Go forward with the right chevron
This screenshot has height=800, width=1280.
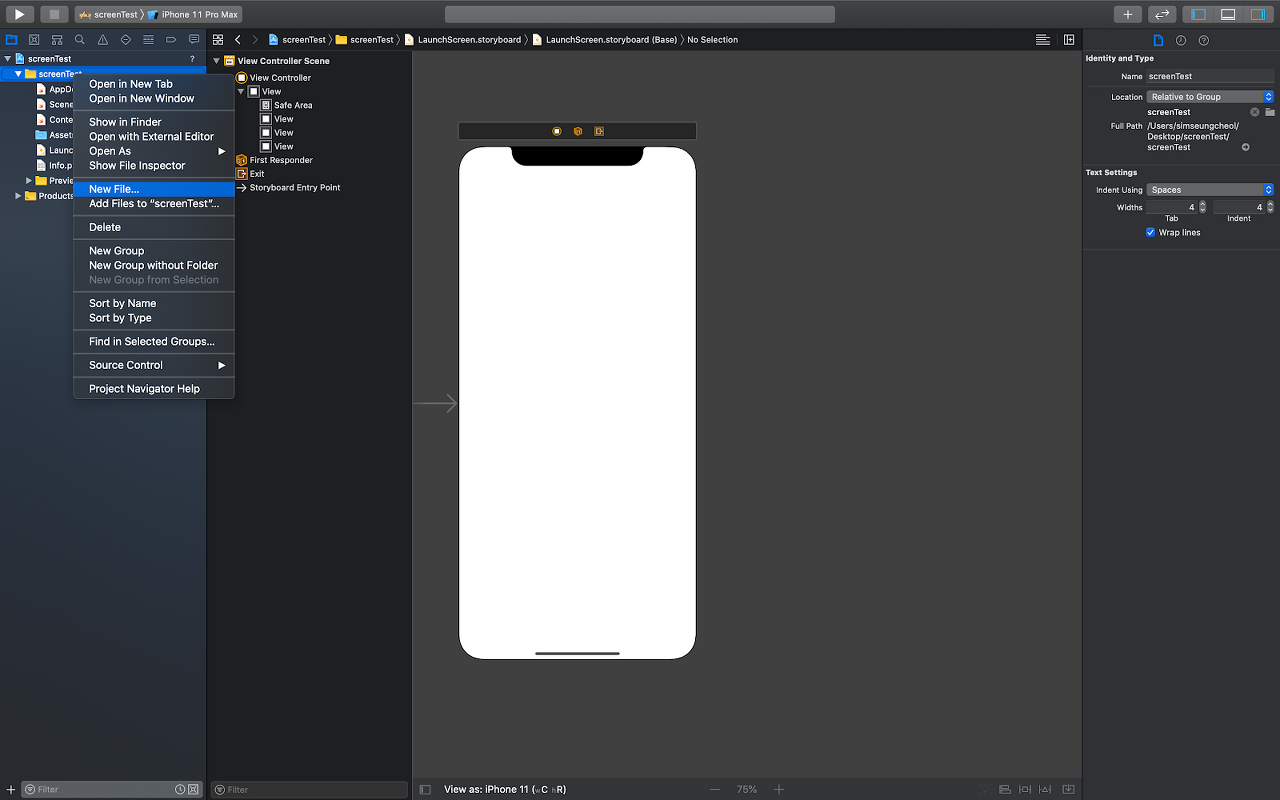[255, 40]
